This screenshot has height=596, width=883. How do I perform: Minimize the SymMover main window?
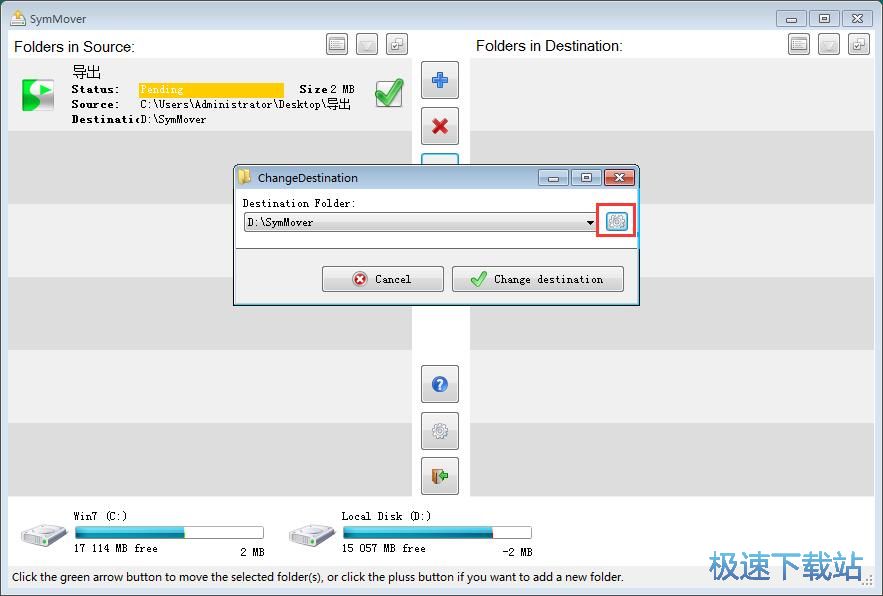(x=791, y=19)
